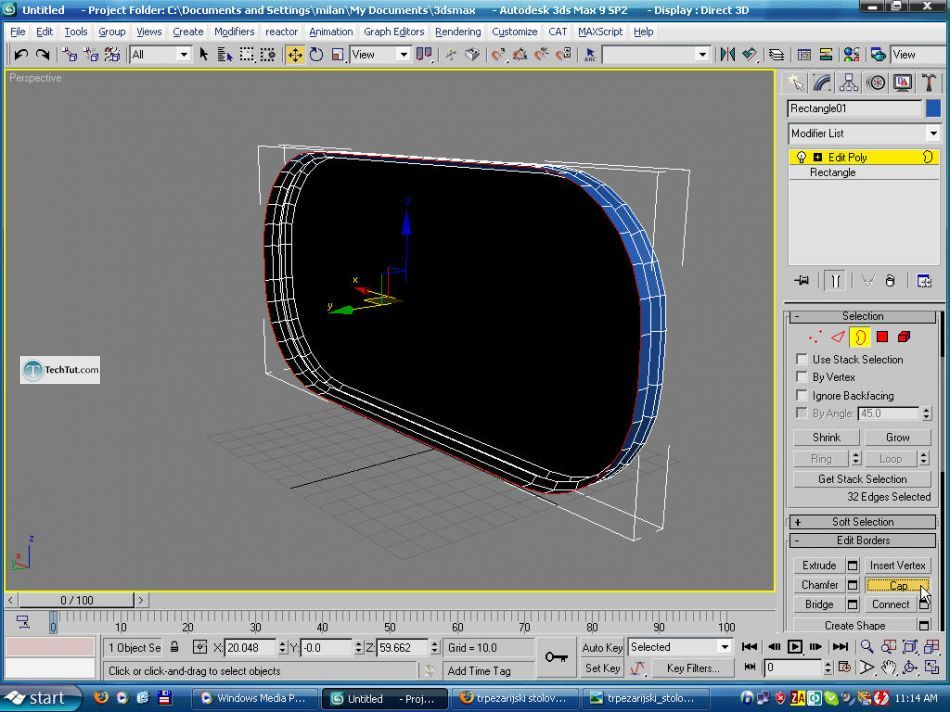Click the key icon for Set Keys
Image resolution: width=950 pixels, height=712 pixels.
(x=556, y=657)
